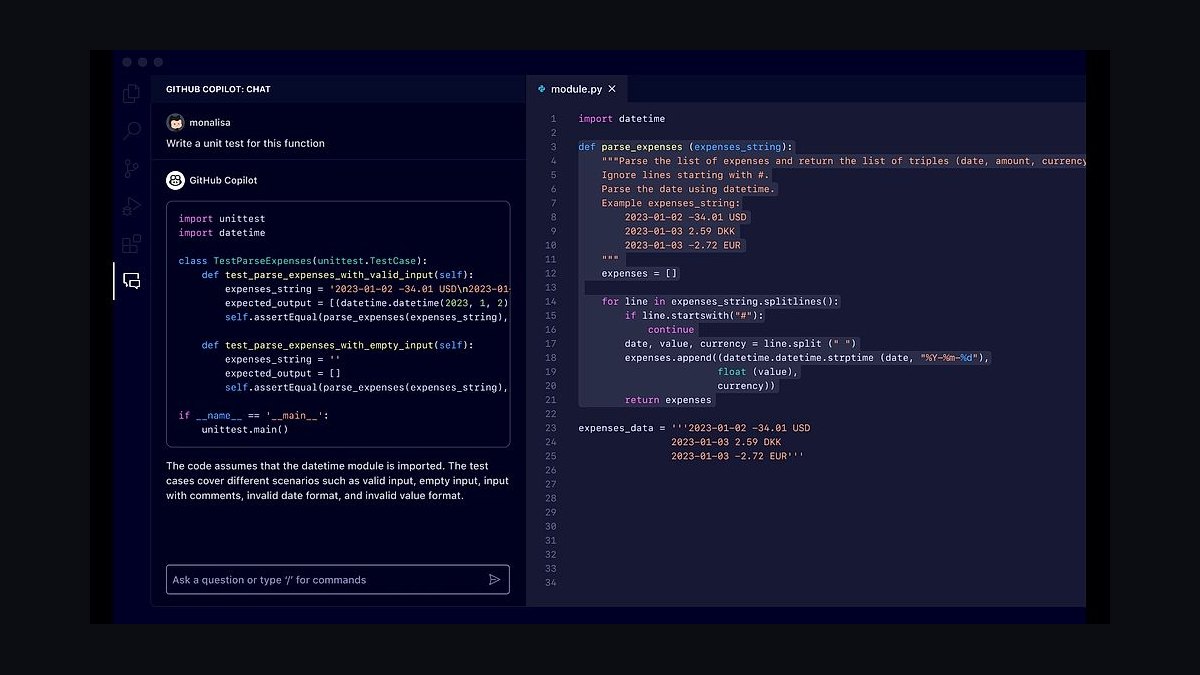Click the 'continue' statement on line 16
The image size is (1200, 675).
671,329
